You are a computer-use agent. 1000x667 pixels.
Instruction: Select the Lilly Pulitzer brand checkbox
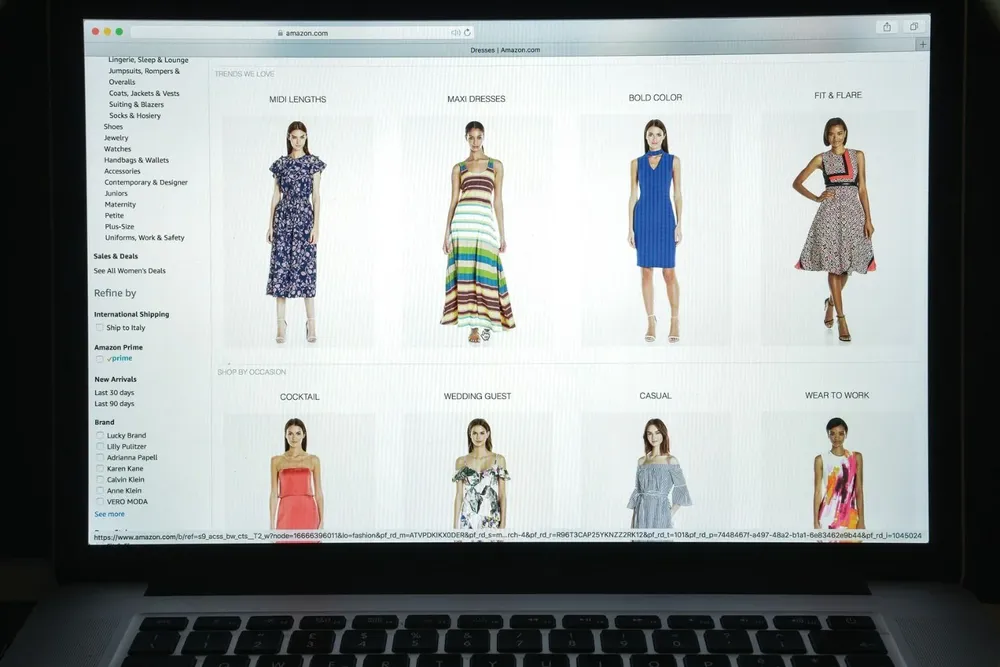coord(100,446)
